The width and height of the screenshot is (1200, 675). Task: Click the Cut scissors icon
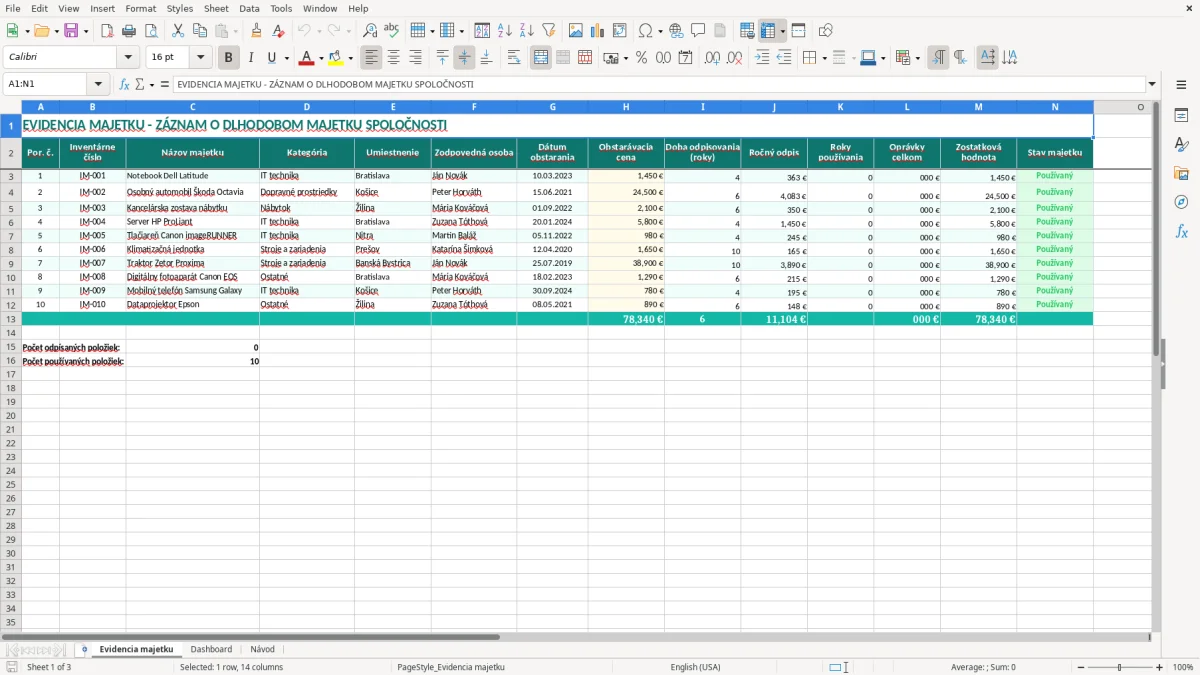tap(177, 31)
